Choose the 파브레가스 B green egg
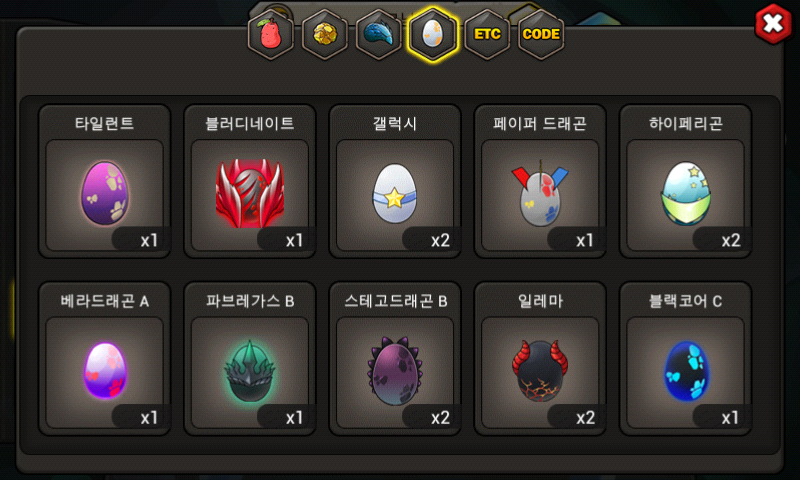Screen dimensions: 800x480 pos(250,370)
